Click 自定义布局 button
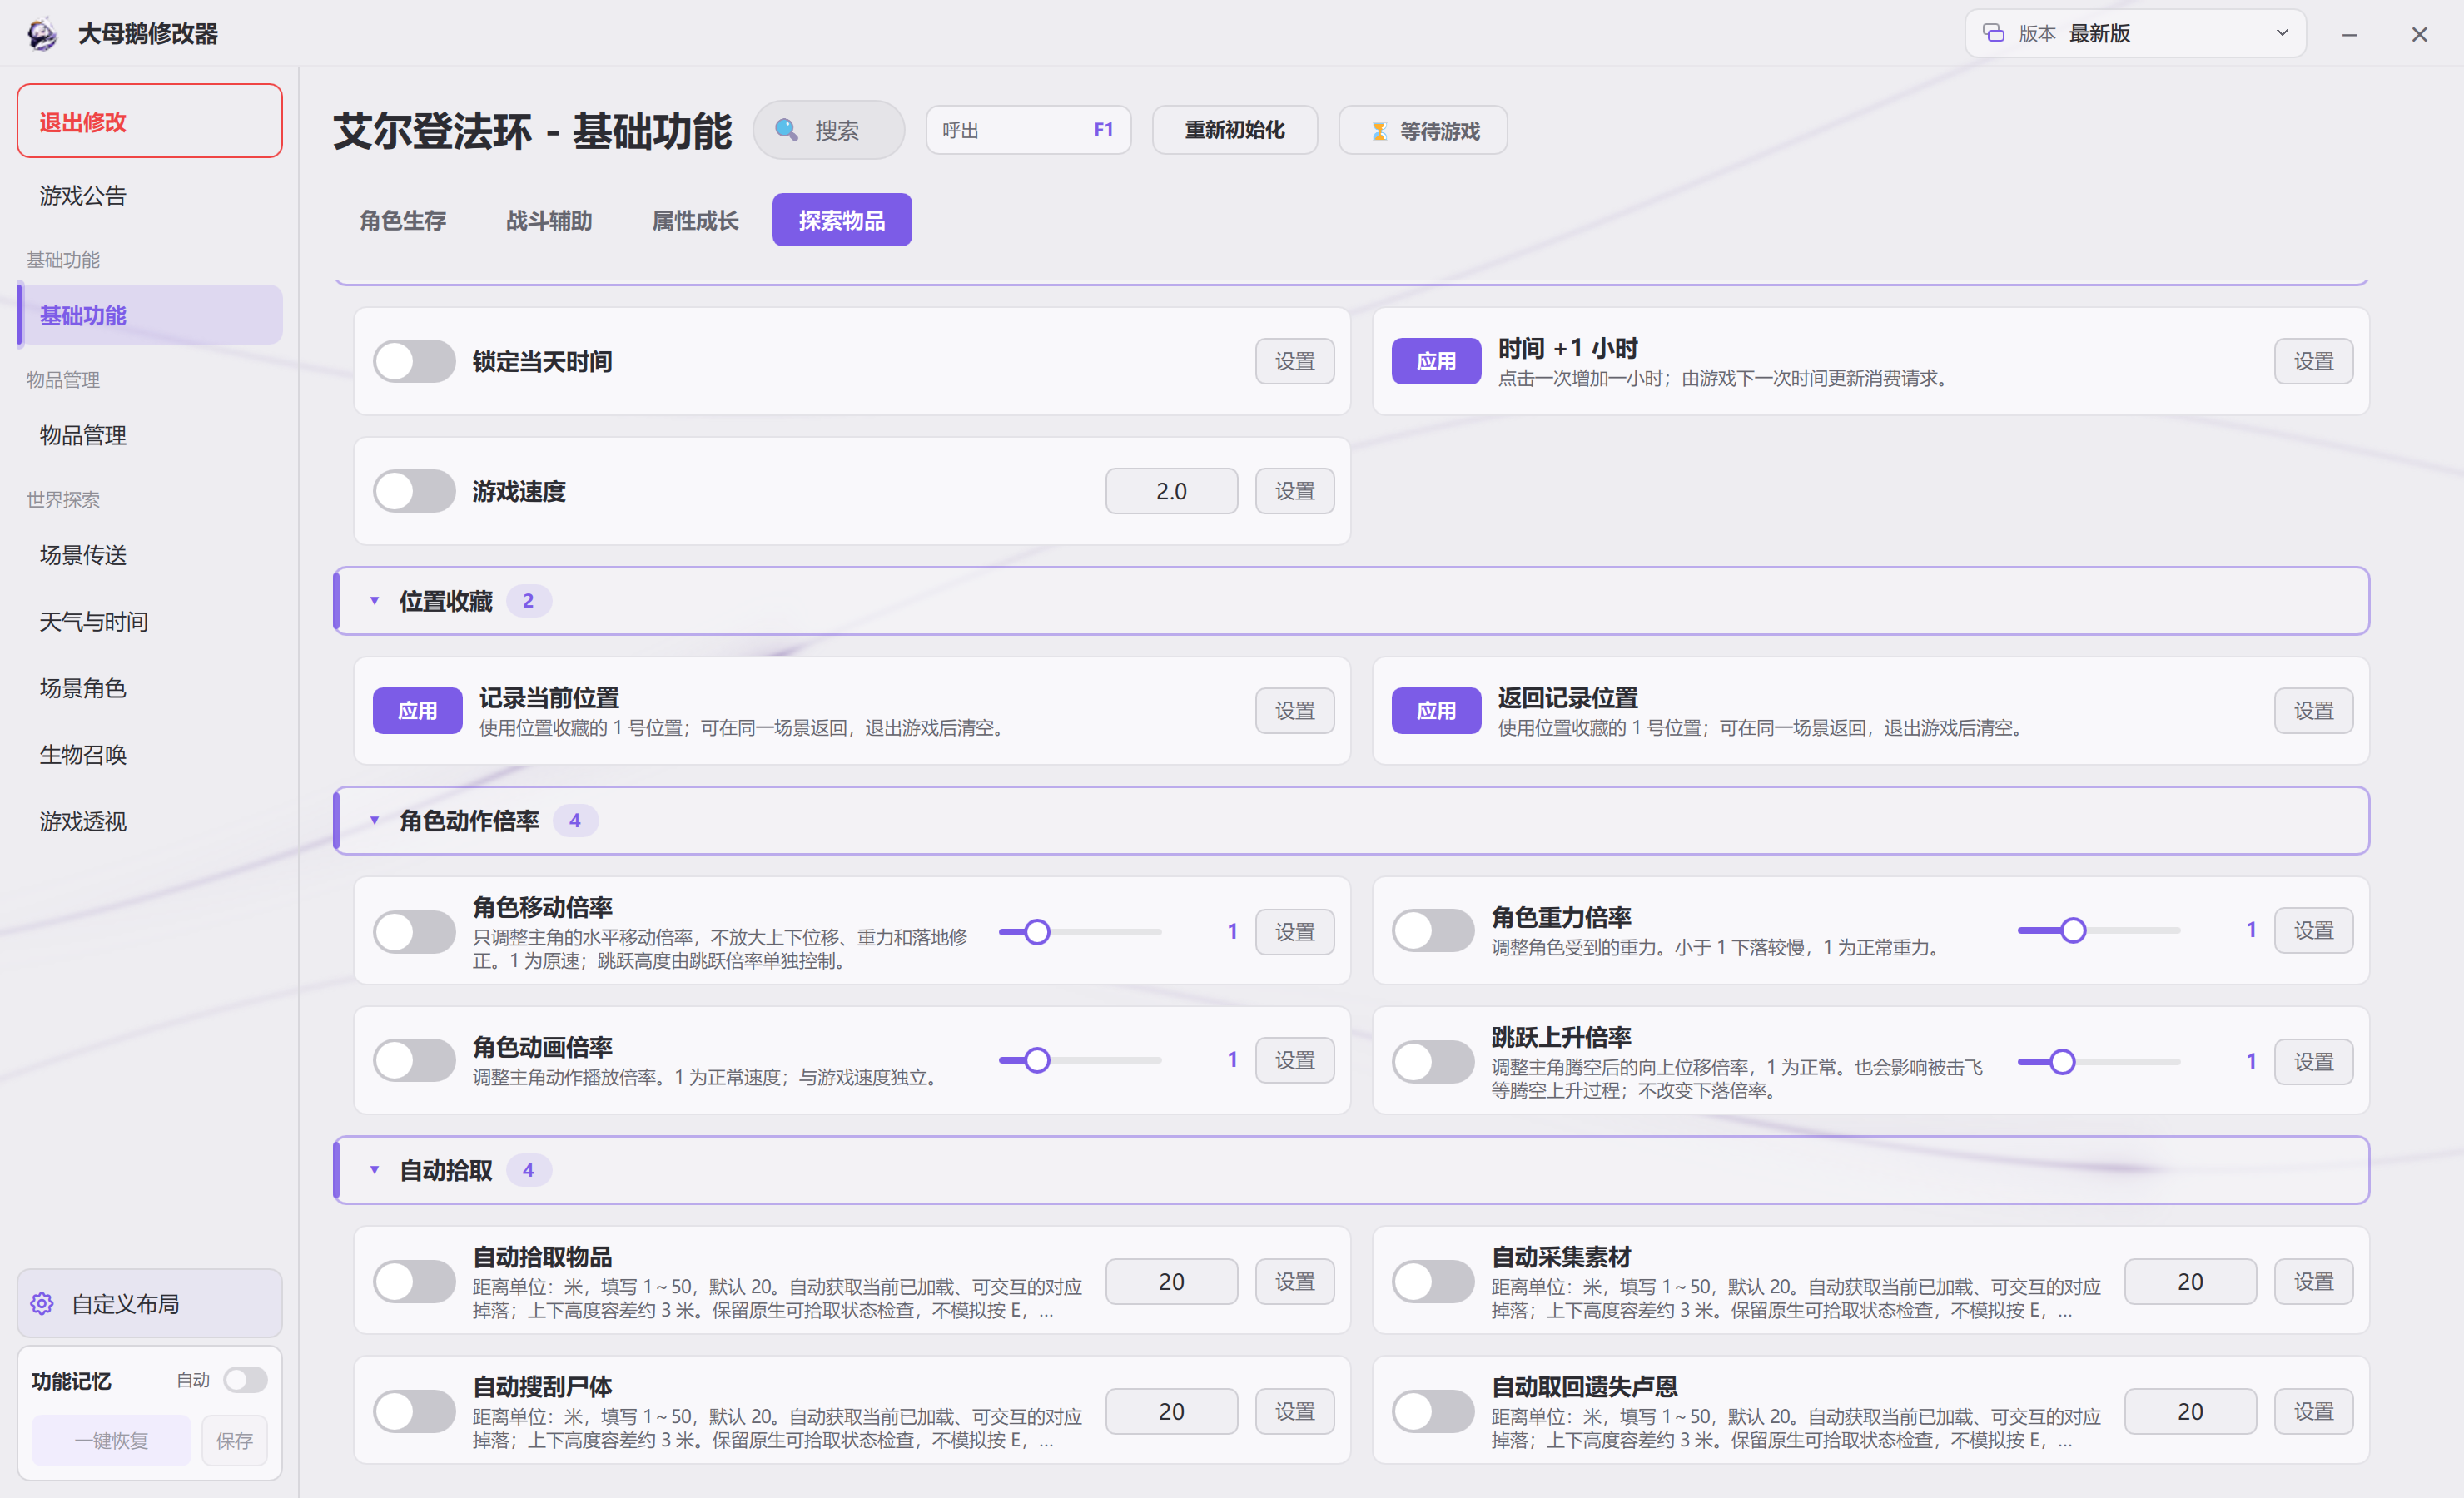The image size is (2464, 1498). (150, 1303)
